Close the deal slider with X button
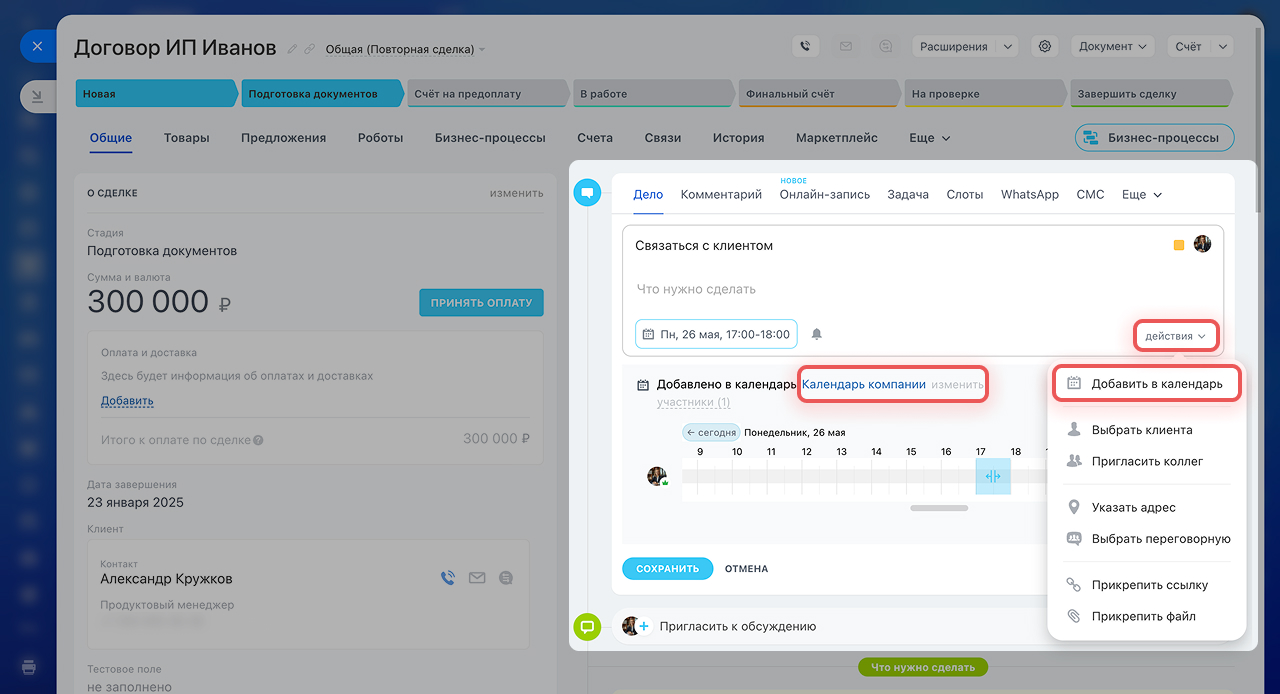This screenshot has height=694, width=1280. tap(37, 46)
